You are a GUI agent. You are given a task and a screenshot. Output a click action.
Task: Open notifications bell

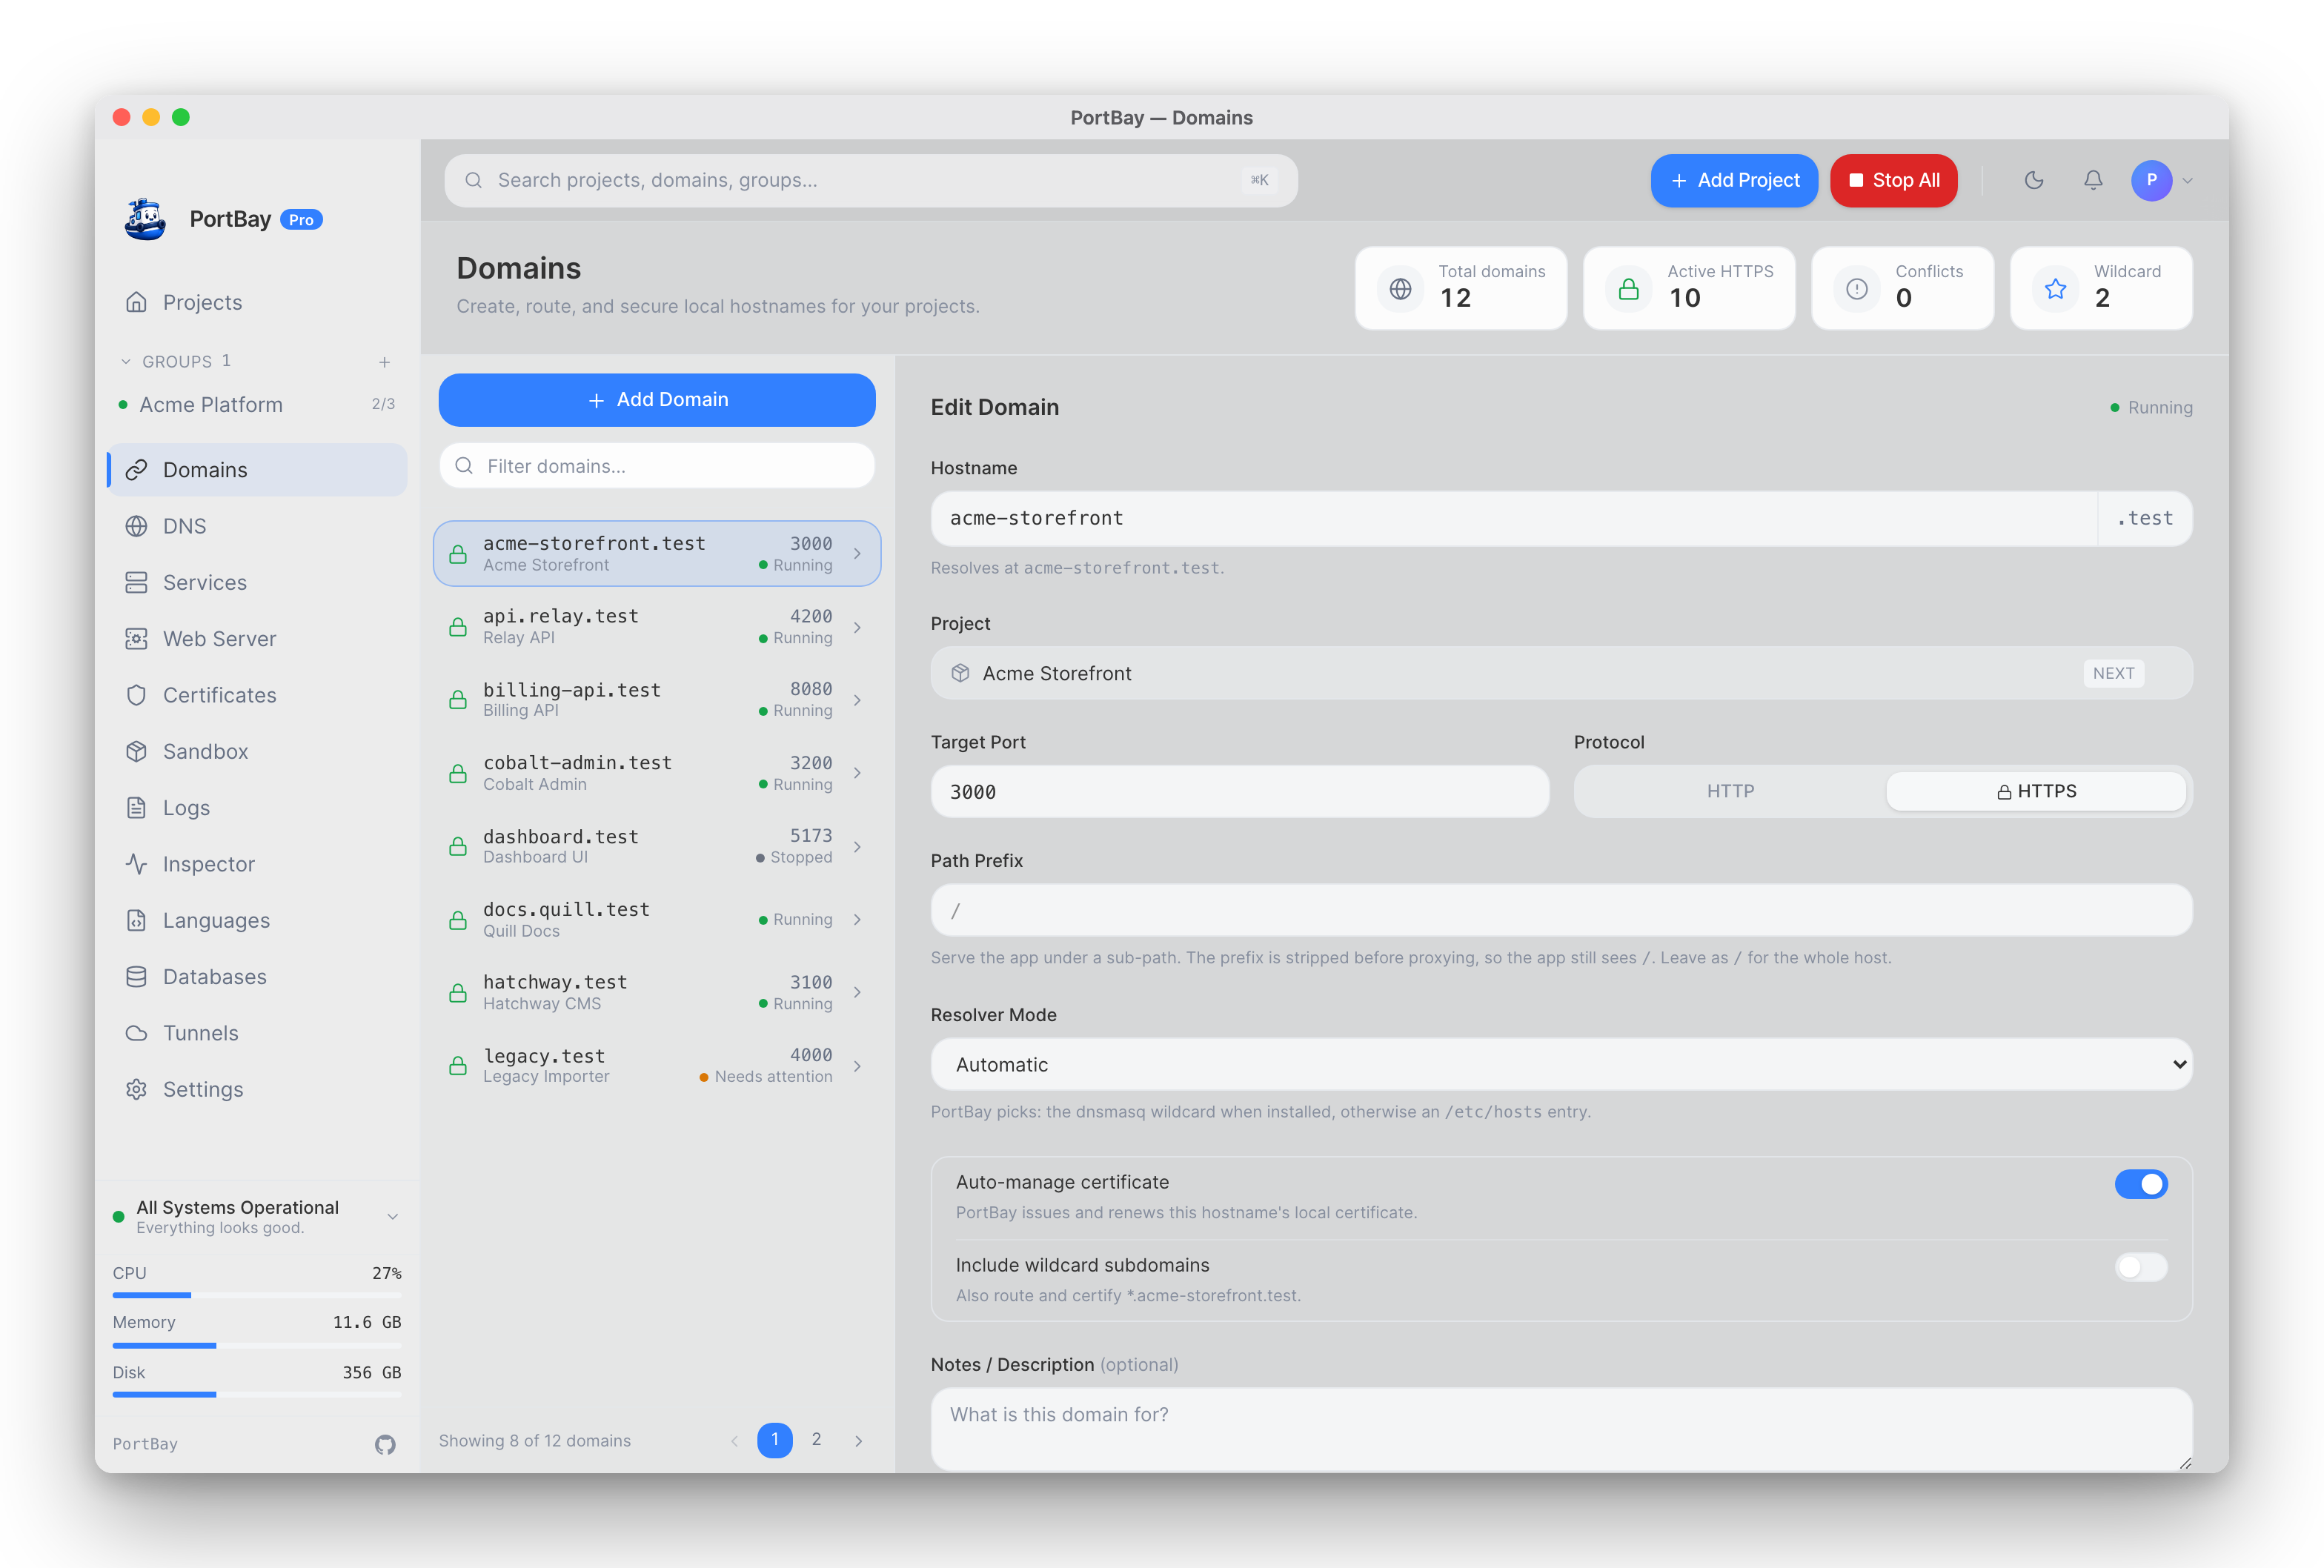coord(2093,180)
